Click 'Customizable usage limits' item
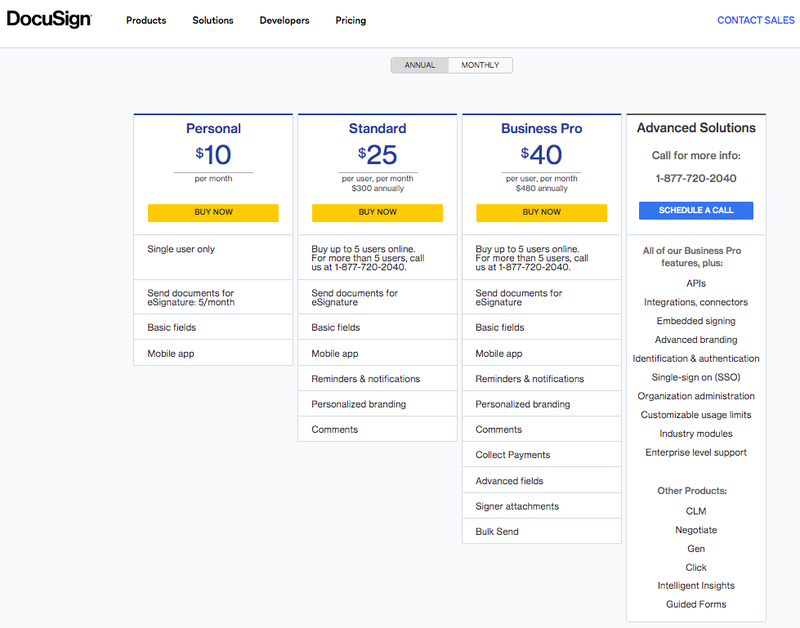The image size is (800, 628). click(696, 415)
